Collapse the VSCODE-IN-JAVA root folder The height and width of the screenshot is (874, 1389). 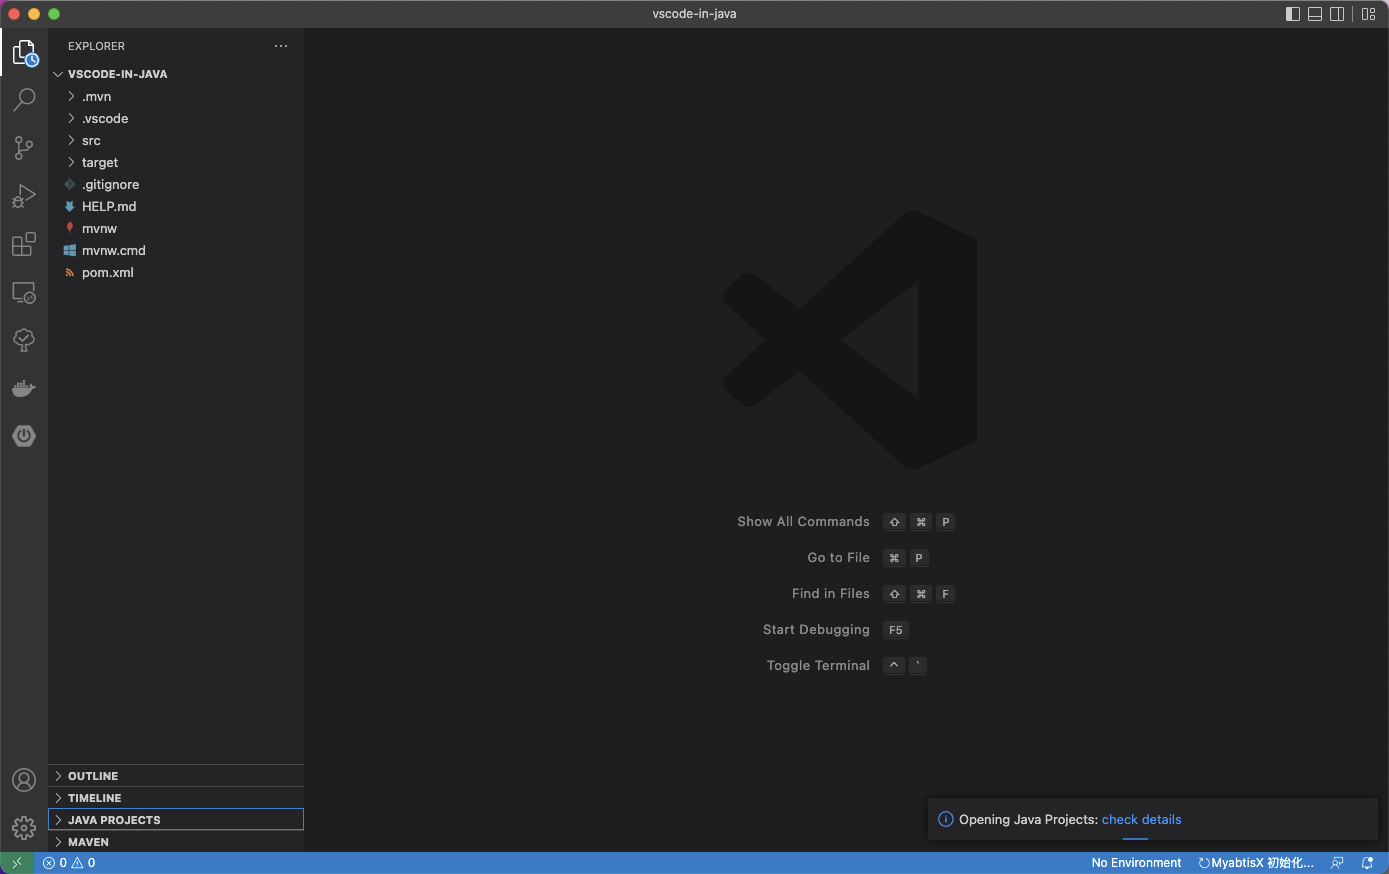176,74
